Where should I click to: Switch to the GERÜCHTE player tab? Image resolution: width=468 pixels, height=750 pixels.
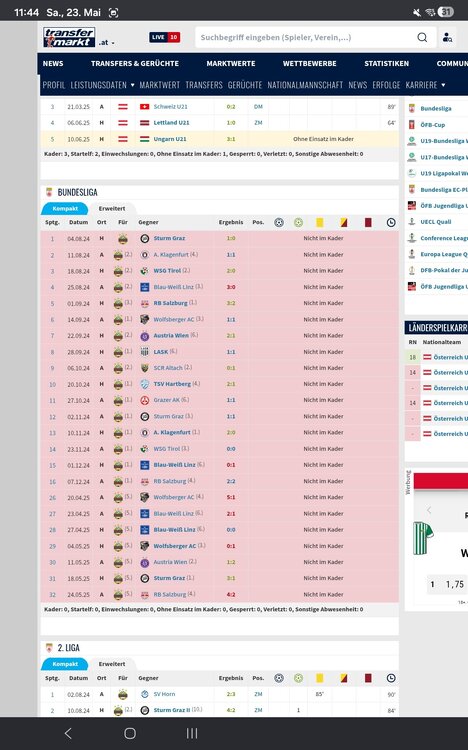pos(245,85)
